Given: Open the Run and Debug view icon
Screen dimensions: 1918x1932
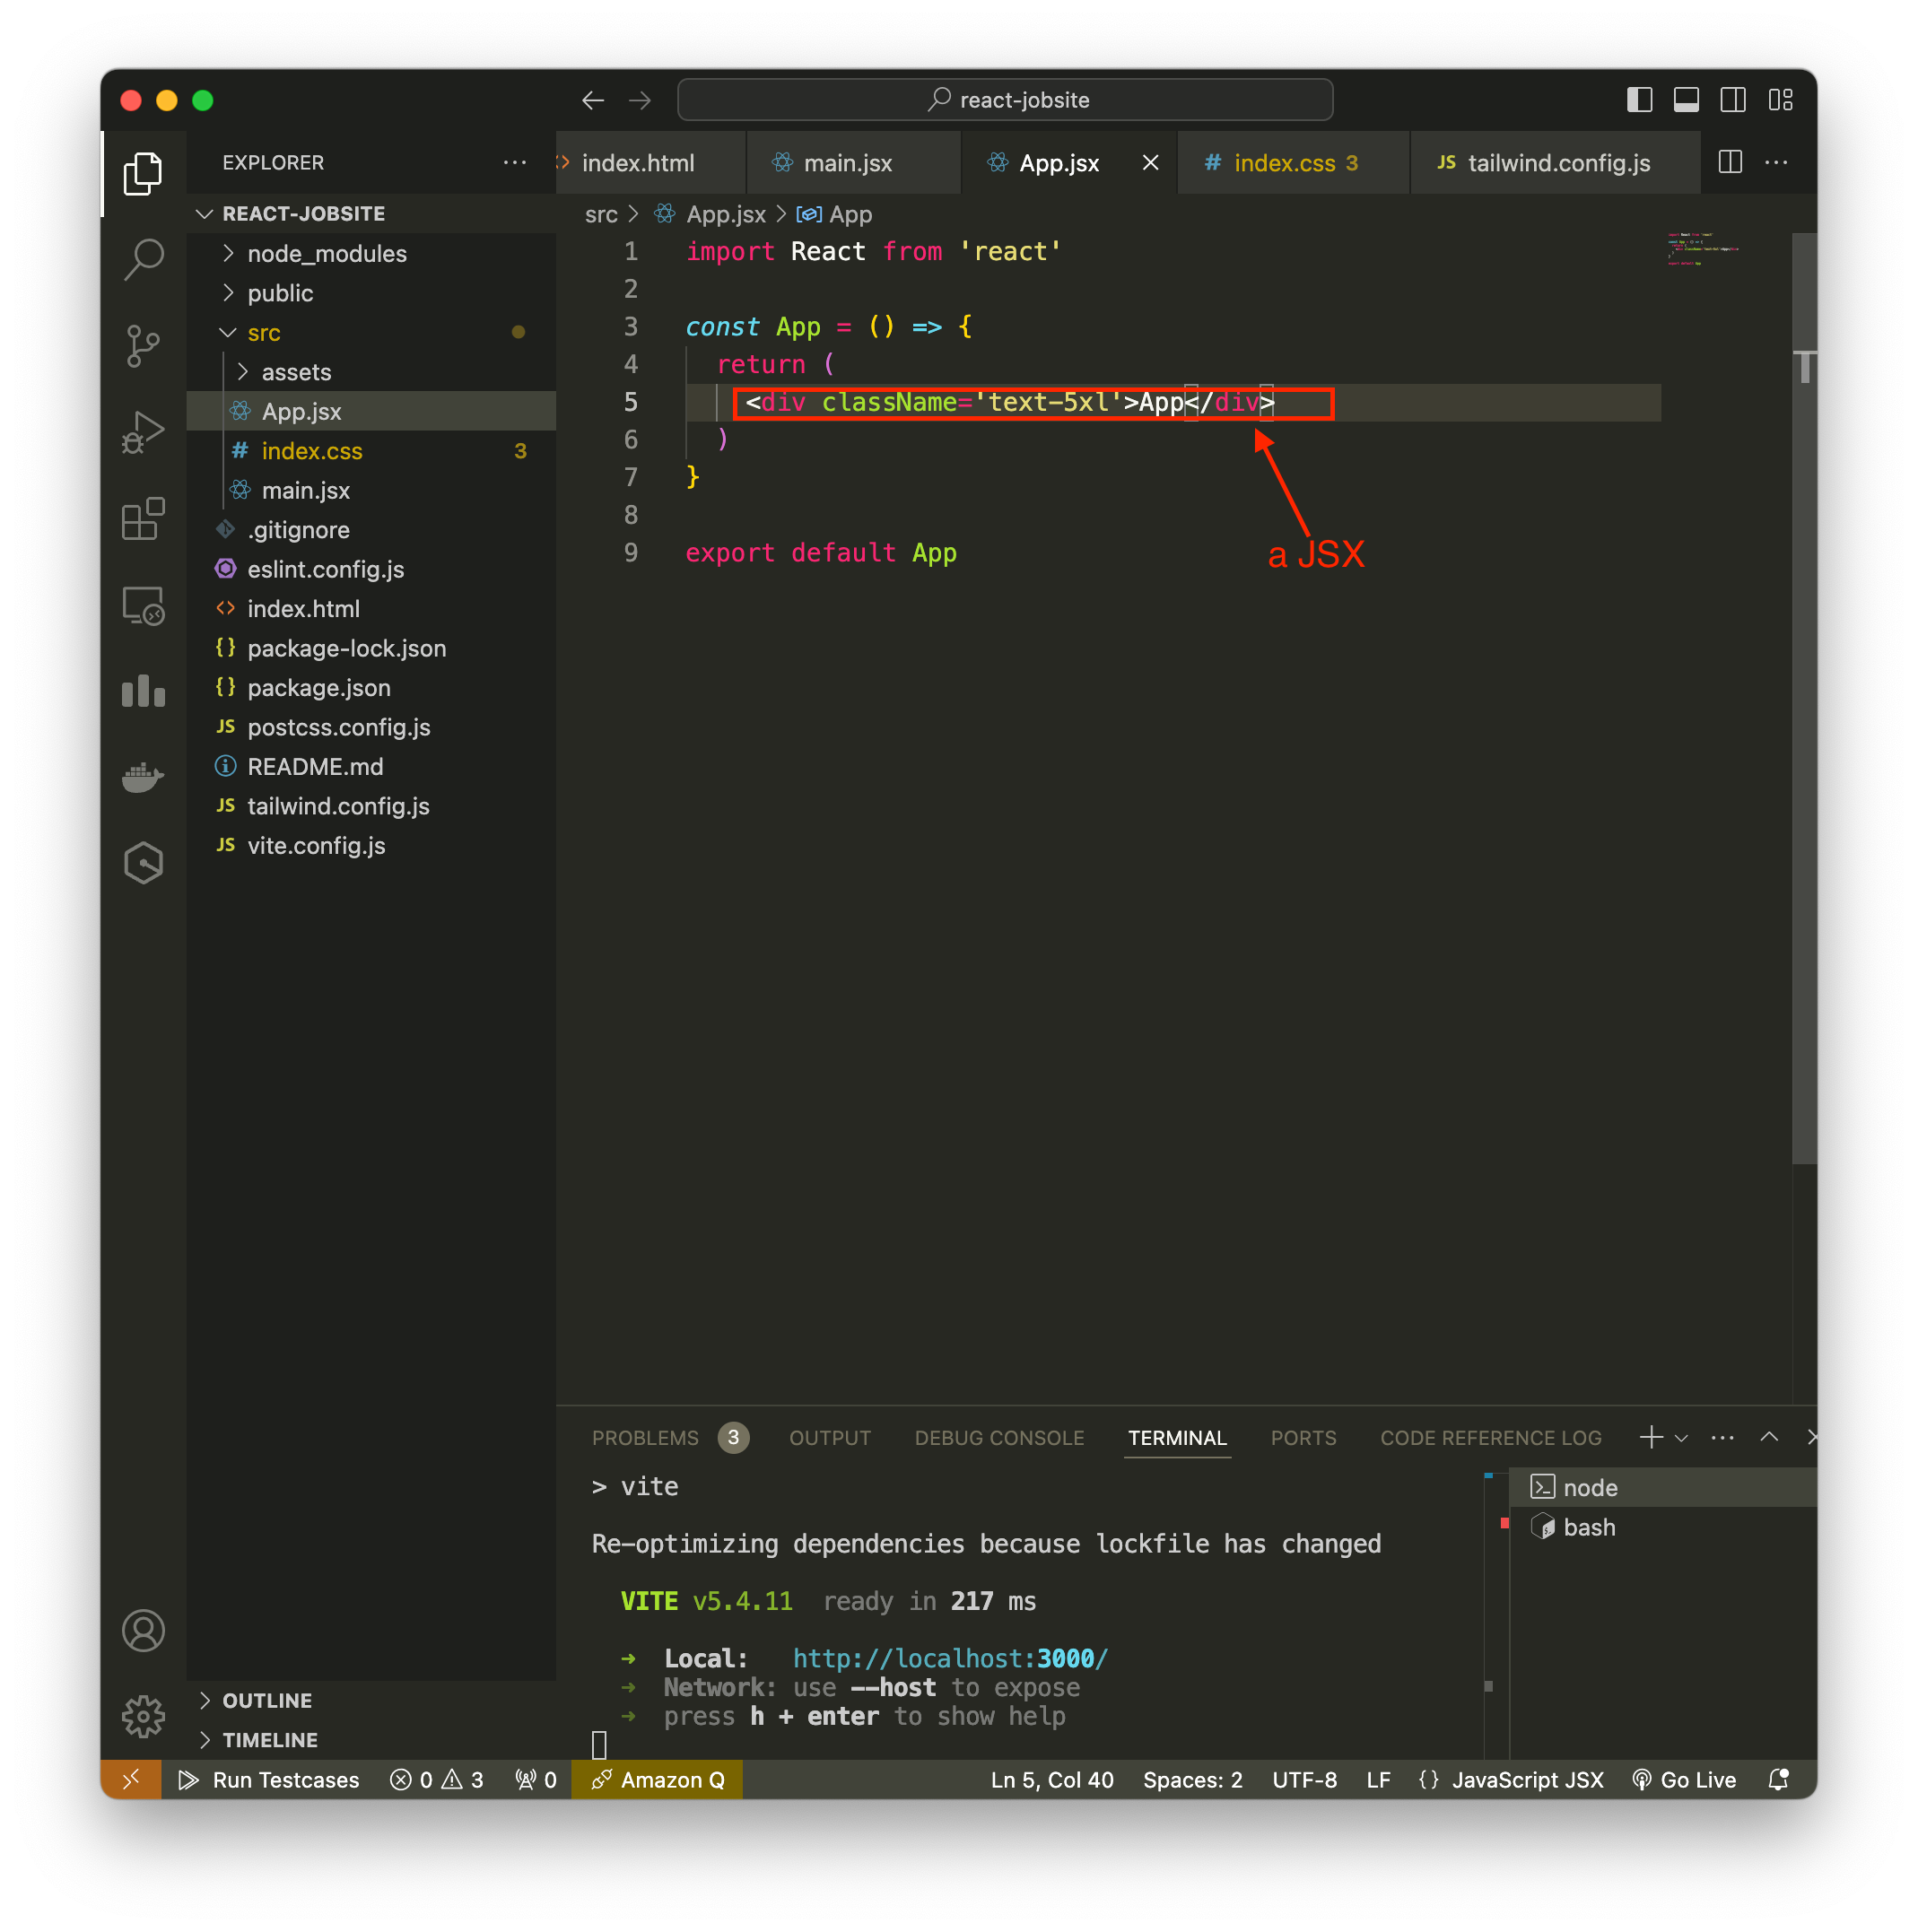Looking at the screenshot, I should pos(143,432).
